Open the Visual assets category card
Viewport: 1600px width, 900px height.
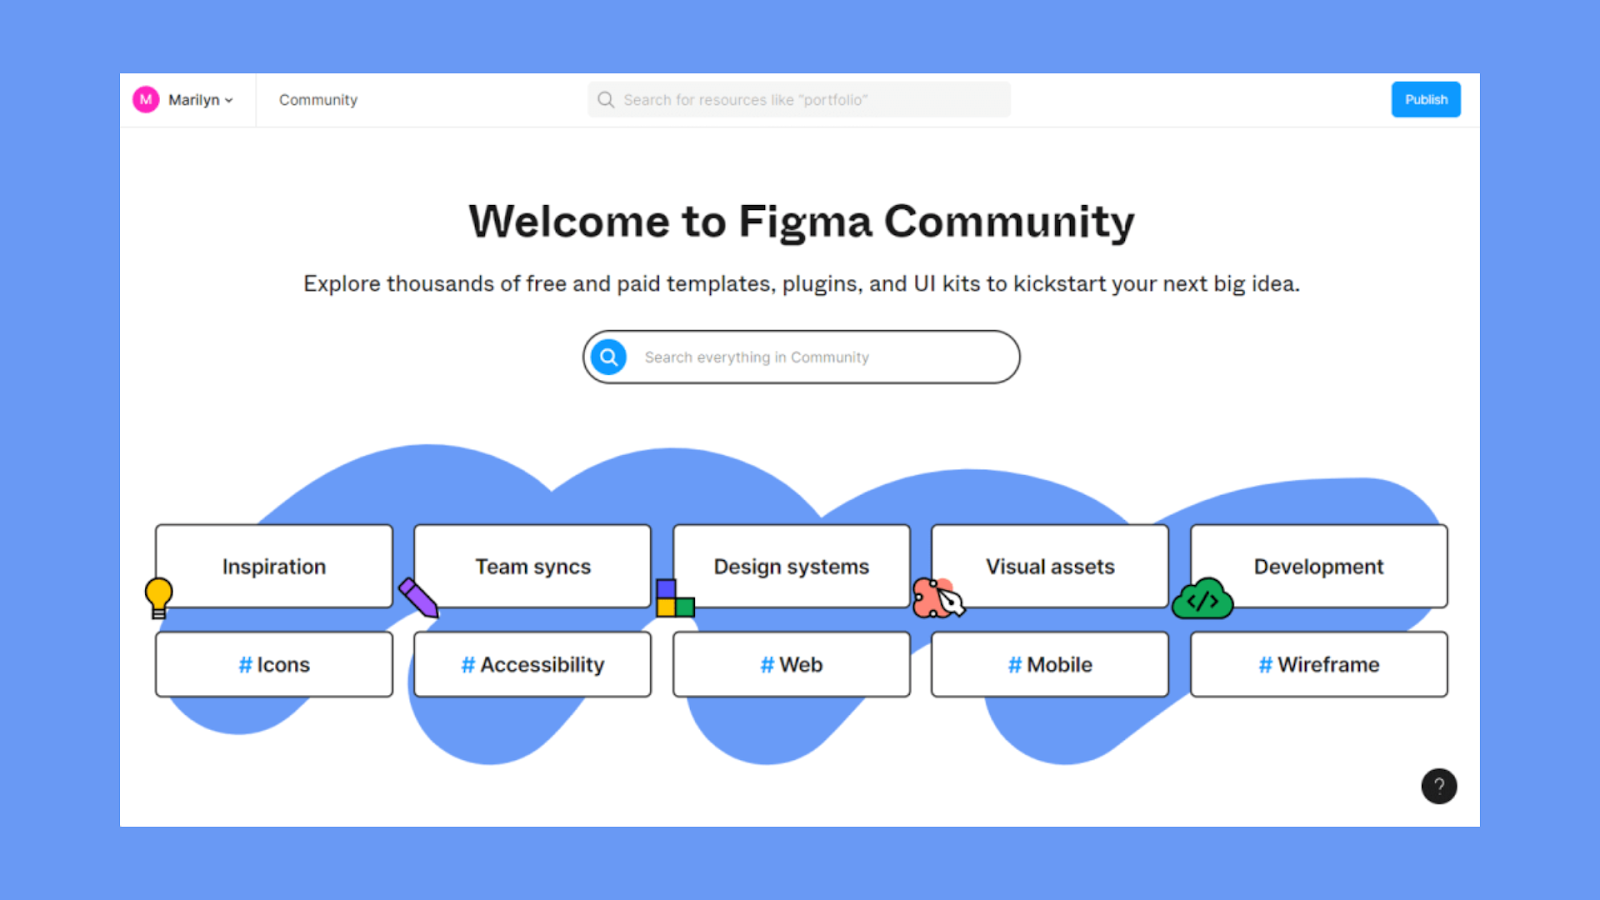pos(1050,566)
